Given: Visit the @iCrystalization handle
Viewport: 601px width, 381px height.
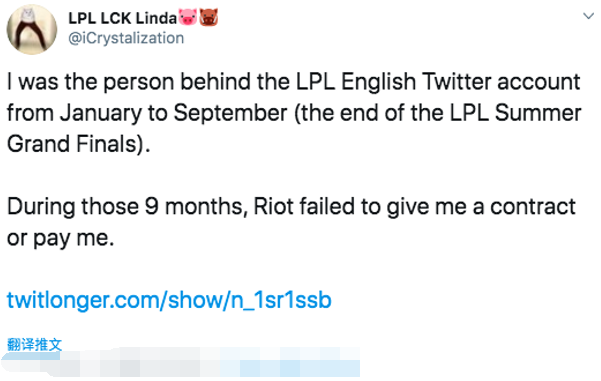Looking at the screenshot, I should pos(126,38).
